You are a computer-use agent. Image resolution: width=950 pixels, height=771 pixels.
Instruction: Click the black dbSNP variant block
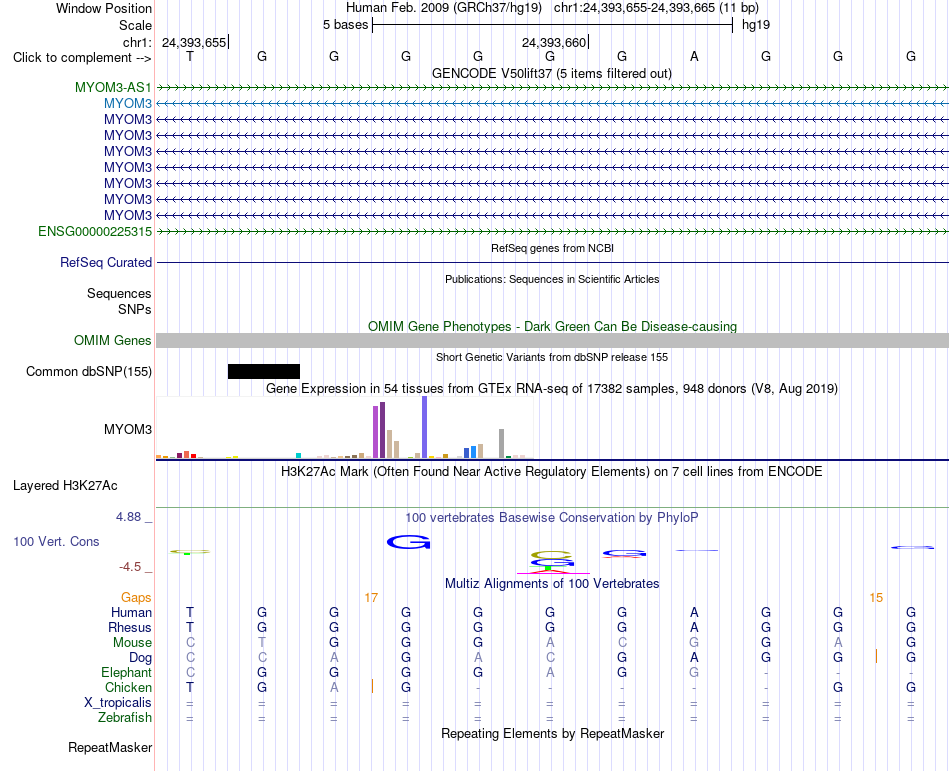coord(264,371)
